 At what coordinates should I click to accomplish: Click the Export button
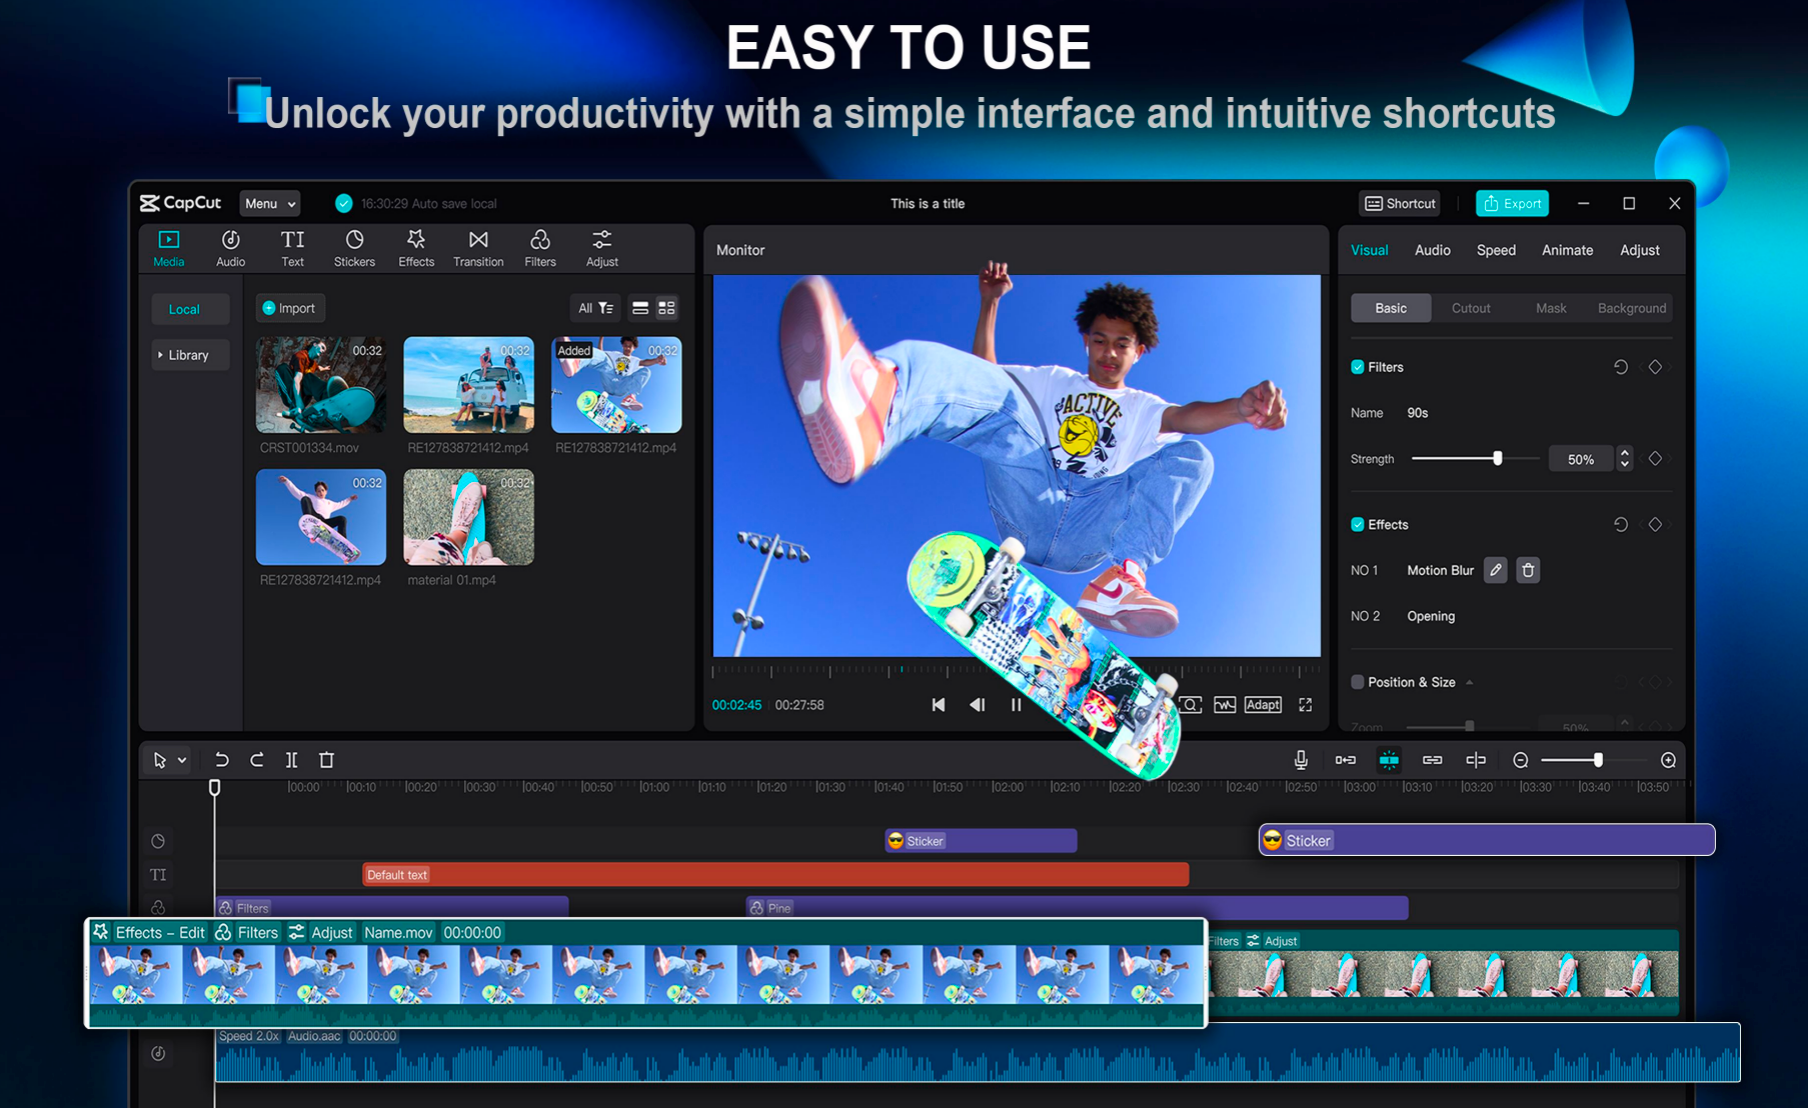(x=1512, y=203)
